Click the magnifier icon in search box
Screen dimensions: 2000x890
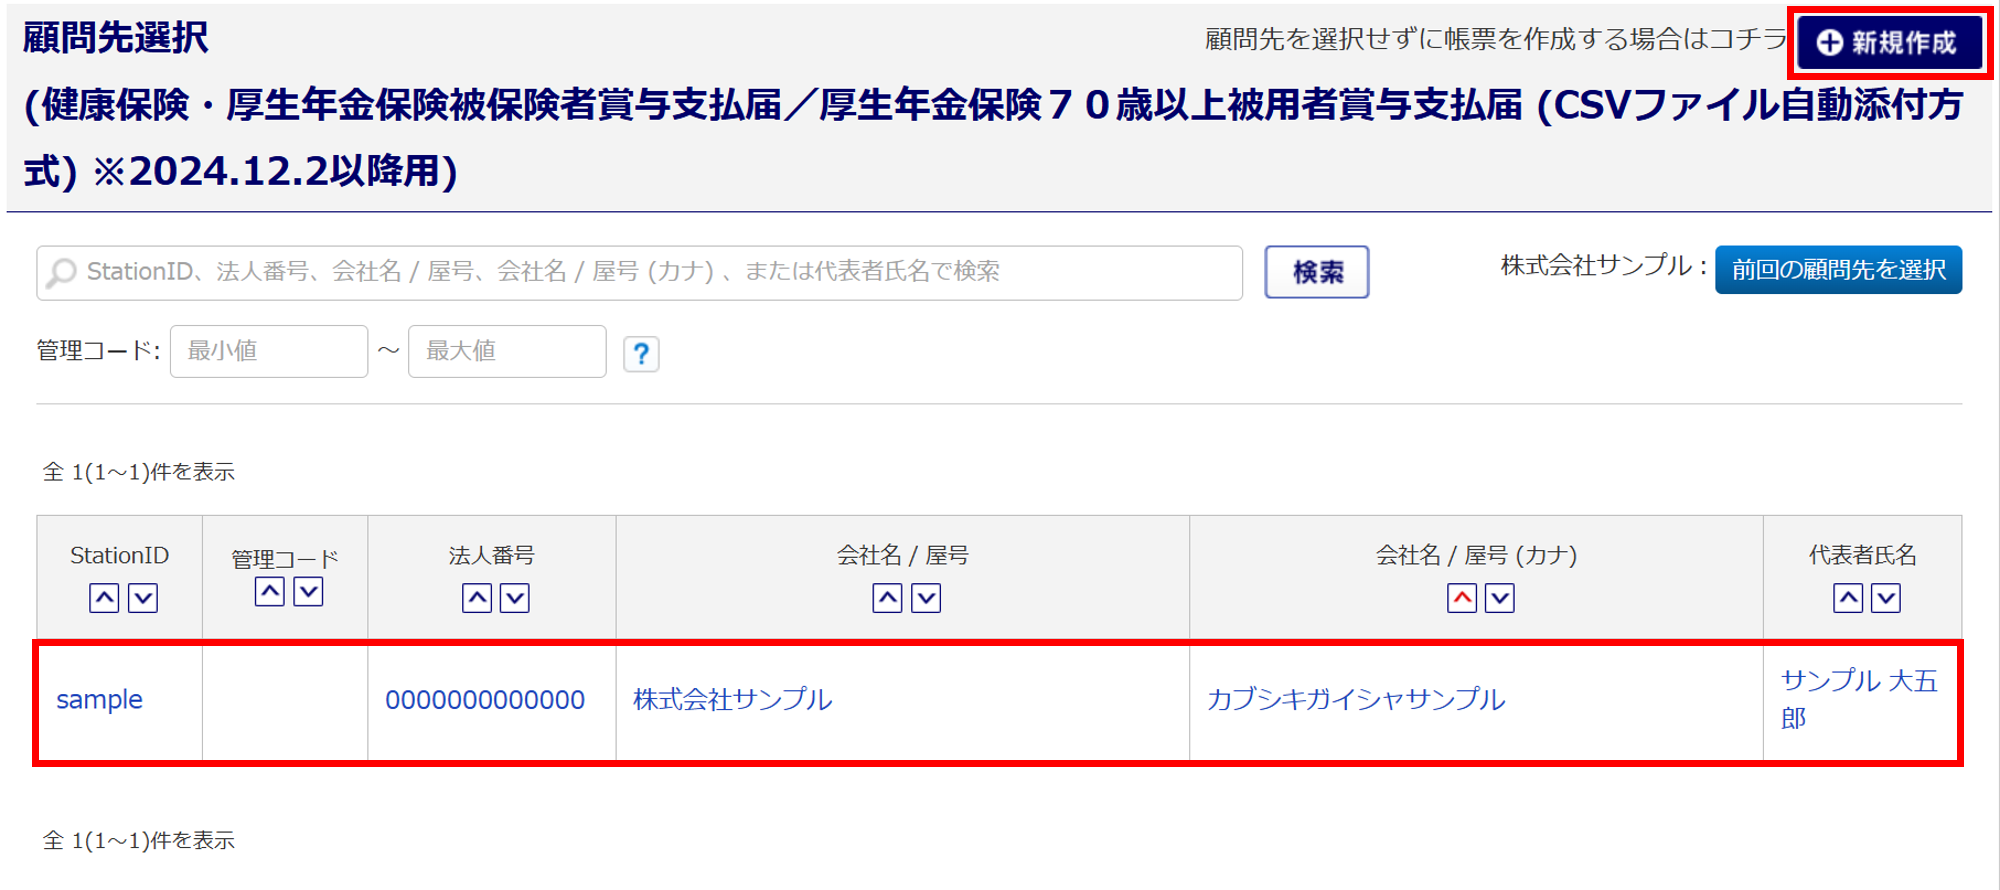(x=62, y=272)
